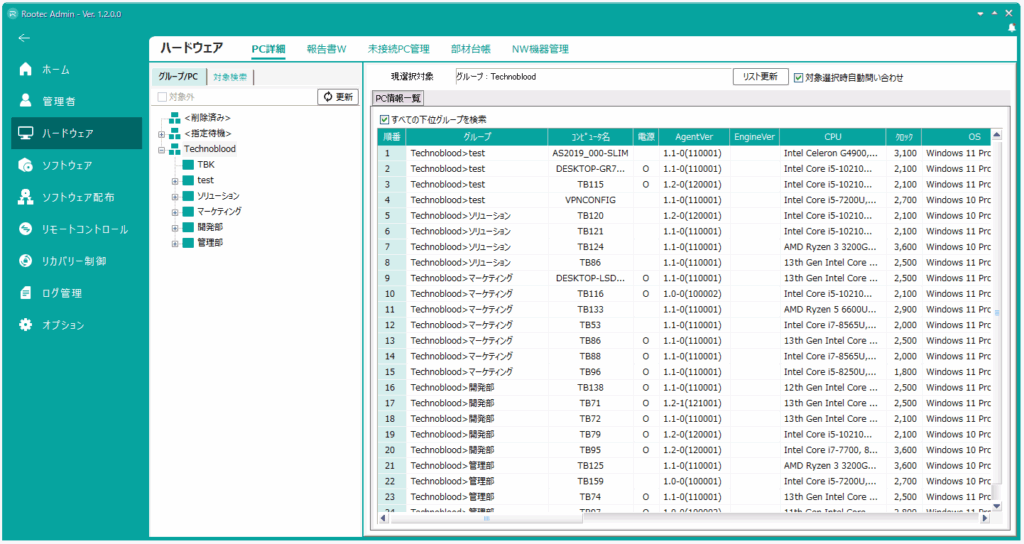
Task: Click the Remote Control icon
Action: click(x=26, y=229)
